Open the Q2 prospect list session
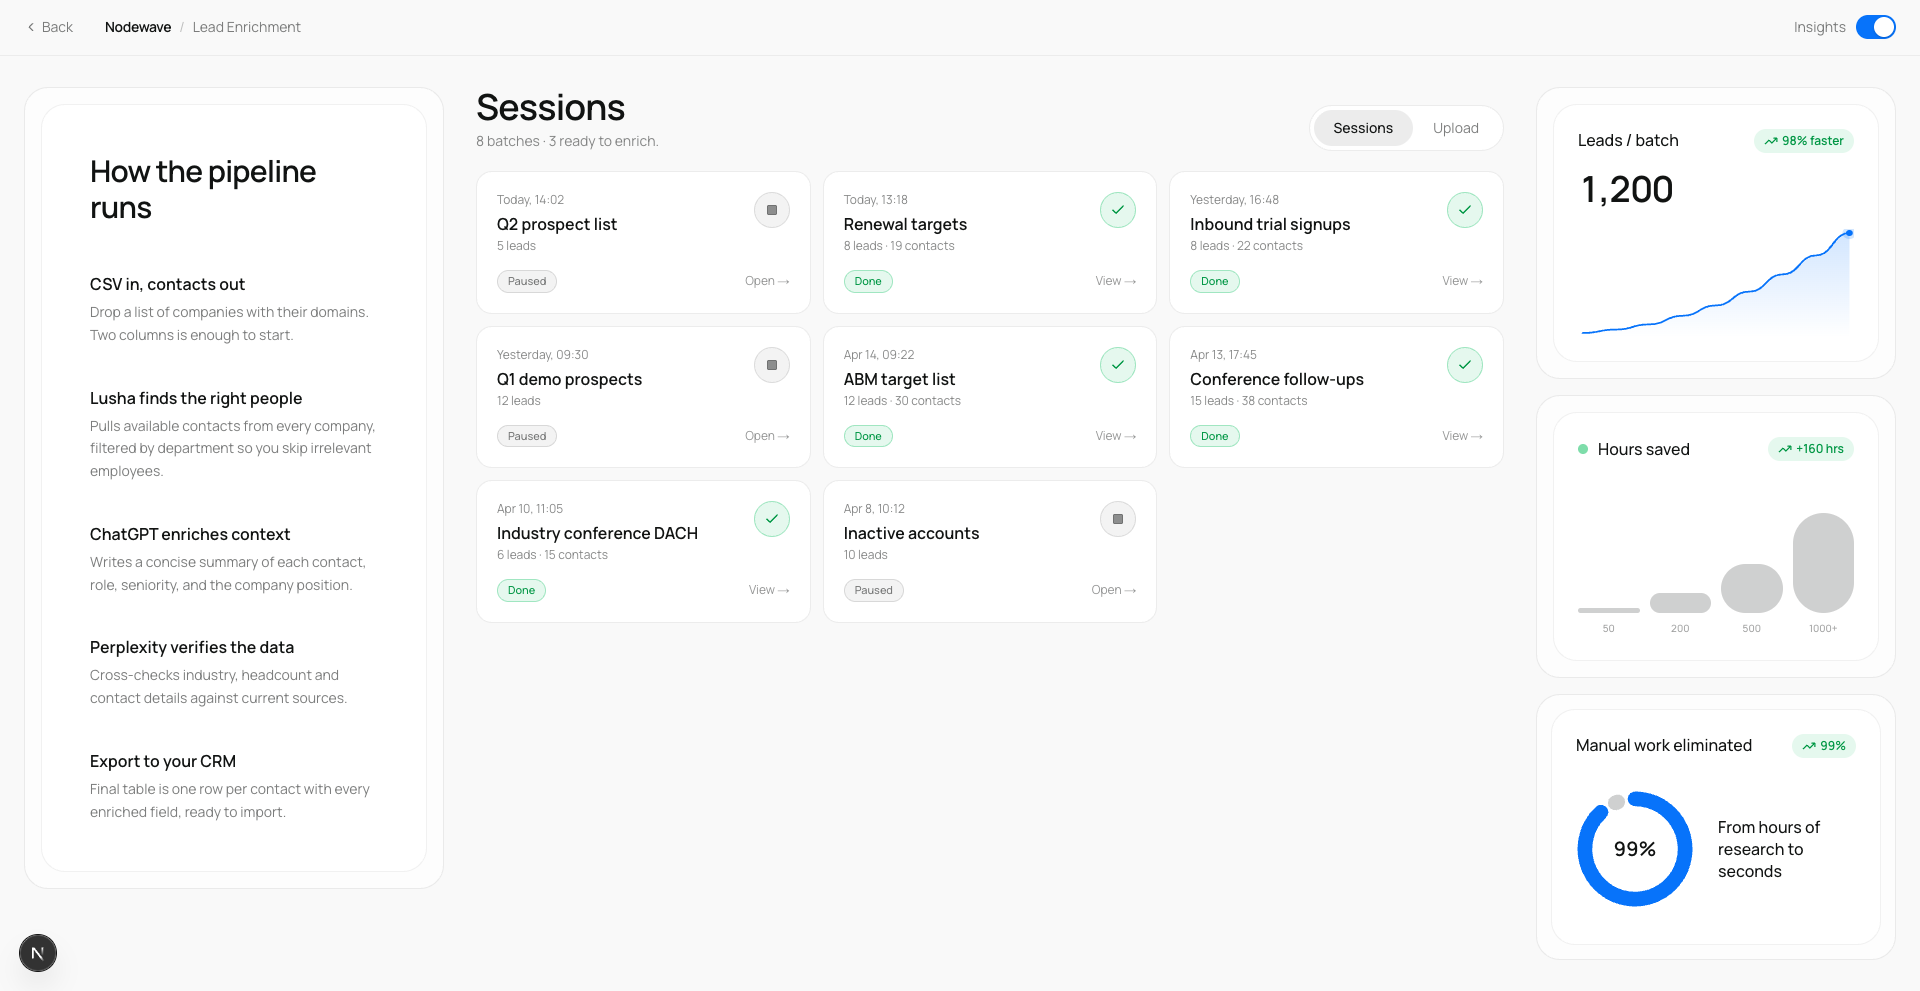The height and width of the screenshot is (991, 1920). tap(766, 281)
